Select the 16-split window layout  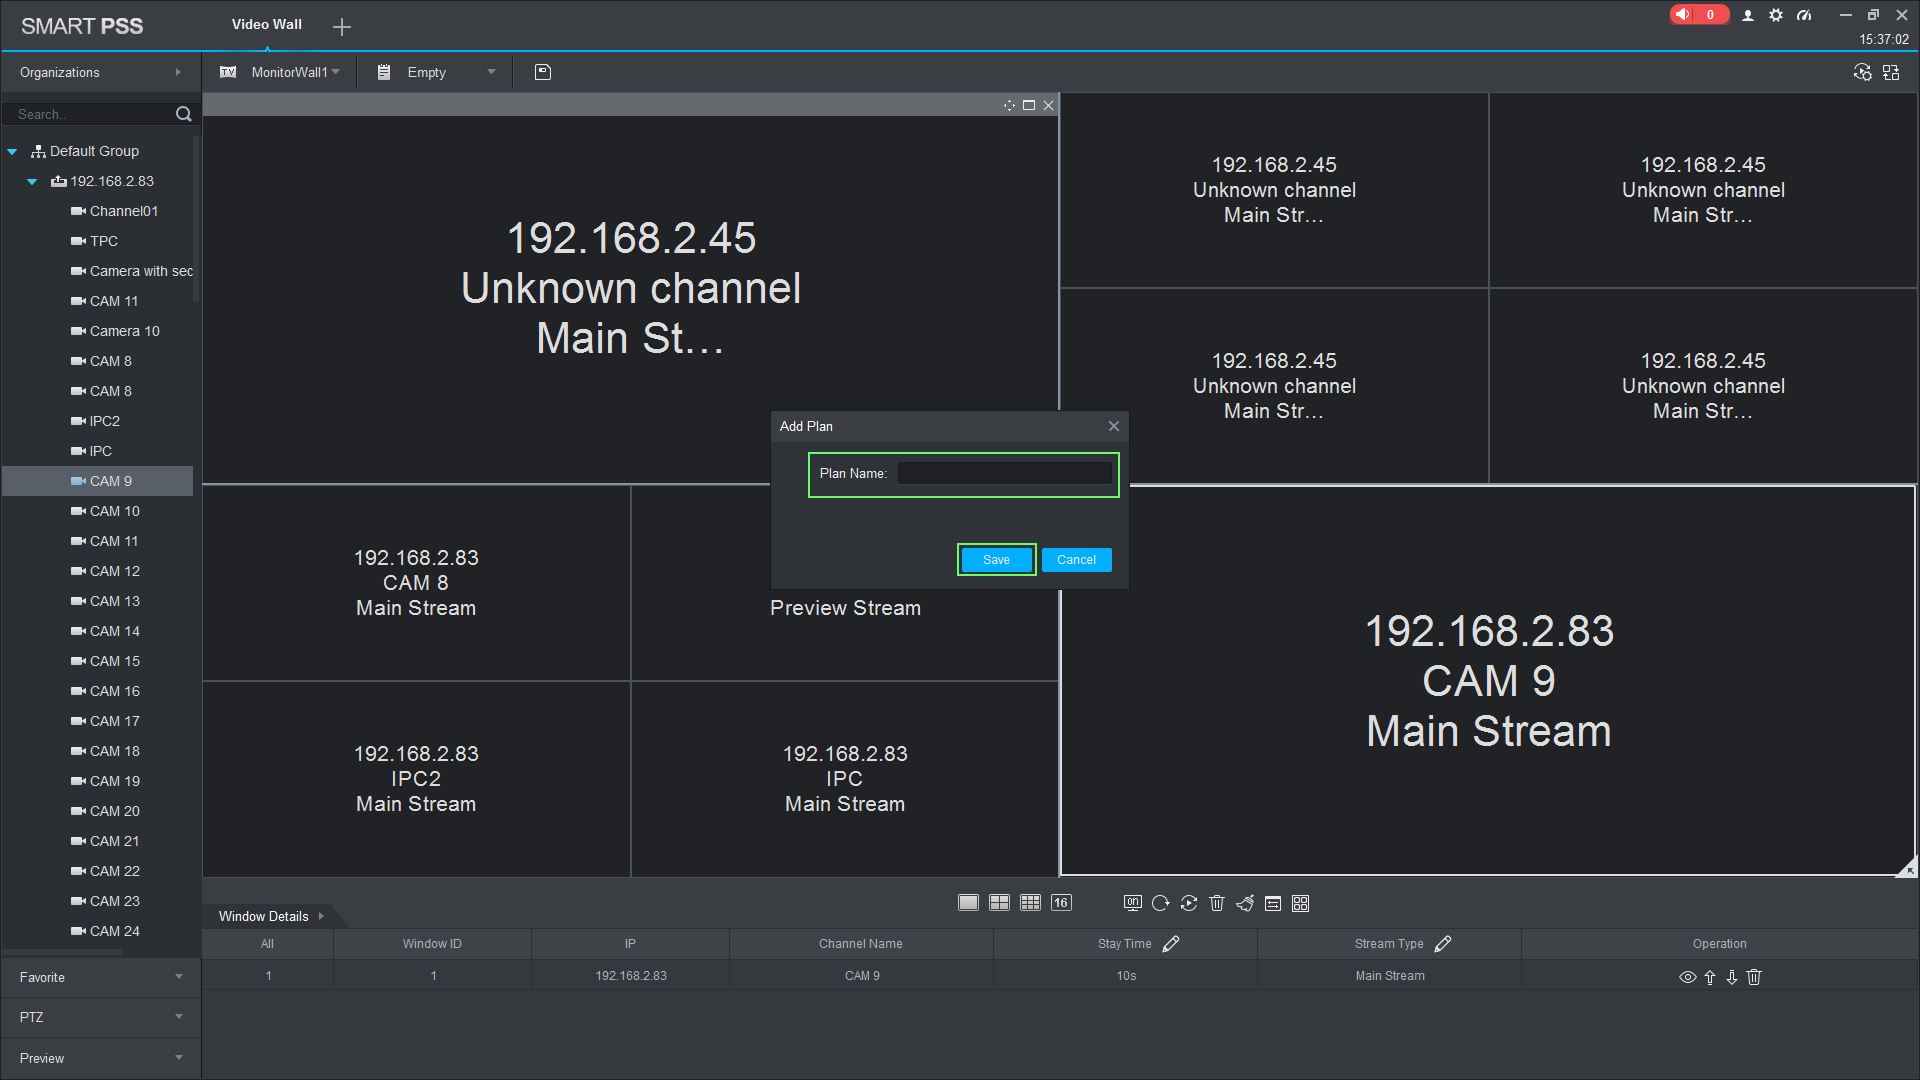coord(1061,903)
